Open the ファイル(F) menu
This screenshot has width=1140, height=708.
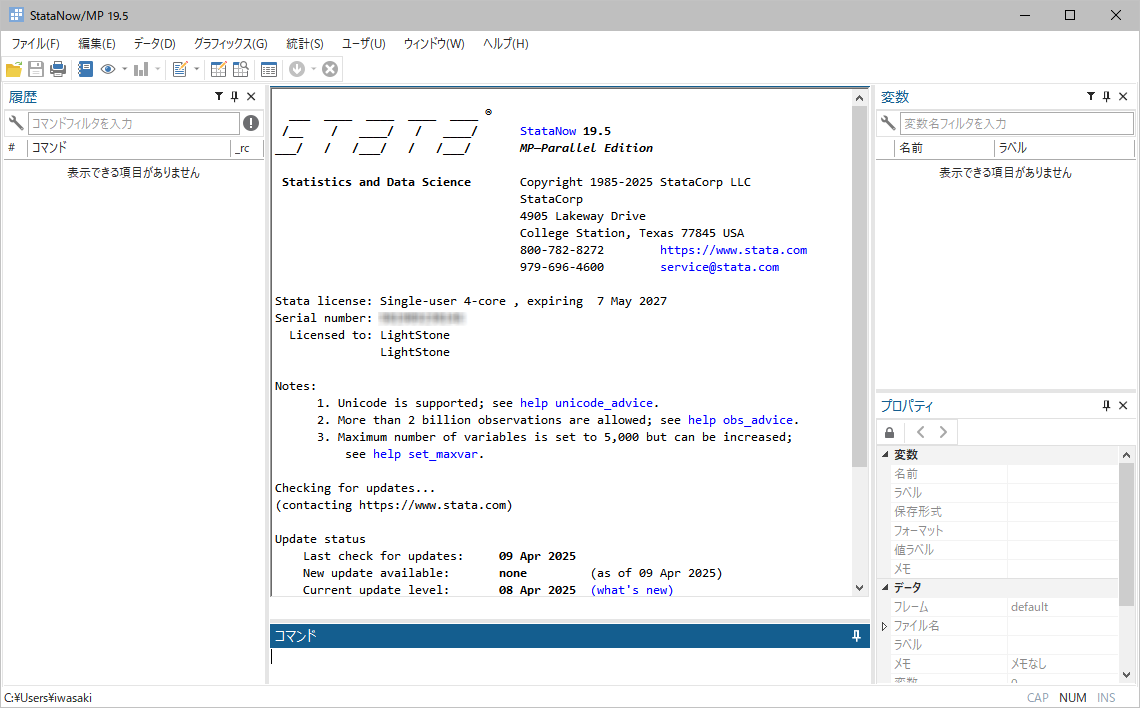[x=36, y=44]
